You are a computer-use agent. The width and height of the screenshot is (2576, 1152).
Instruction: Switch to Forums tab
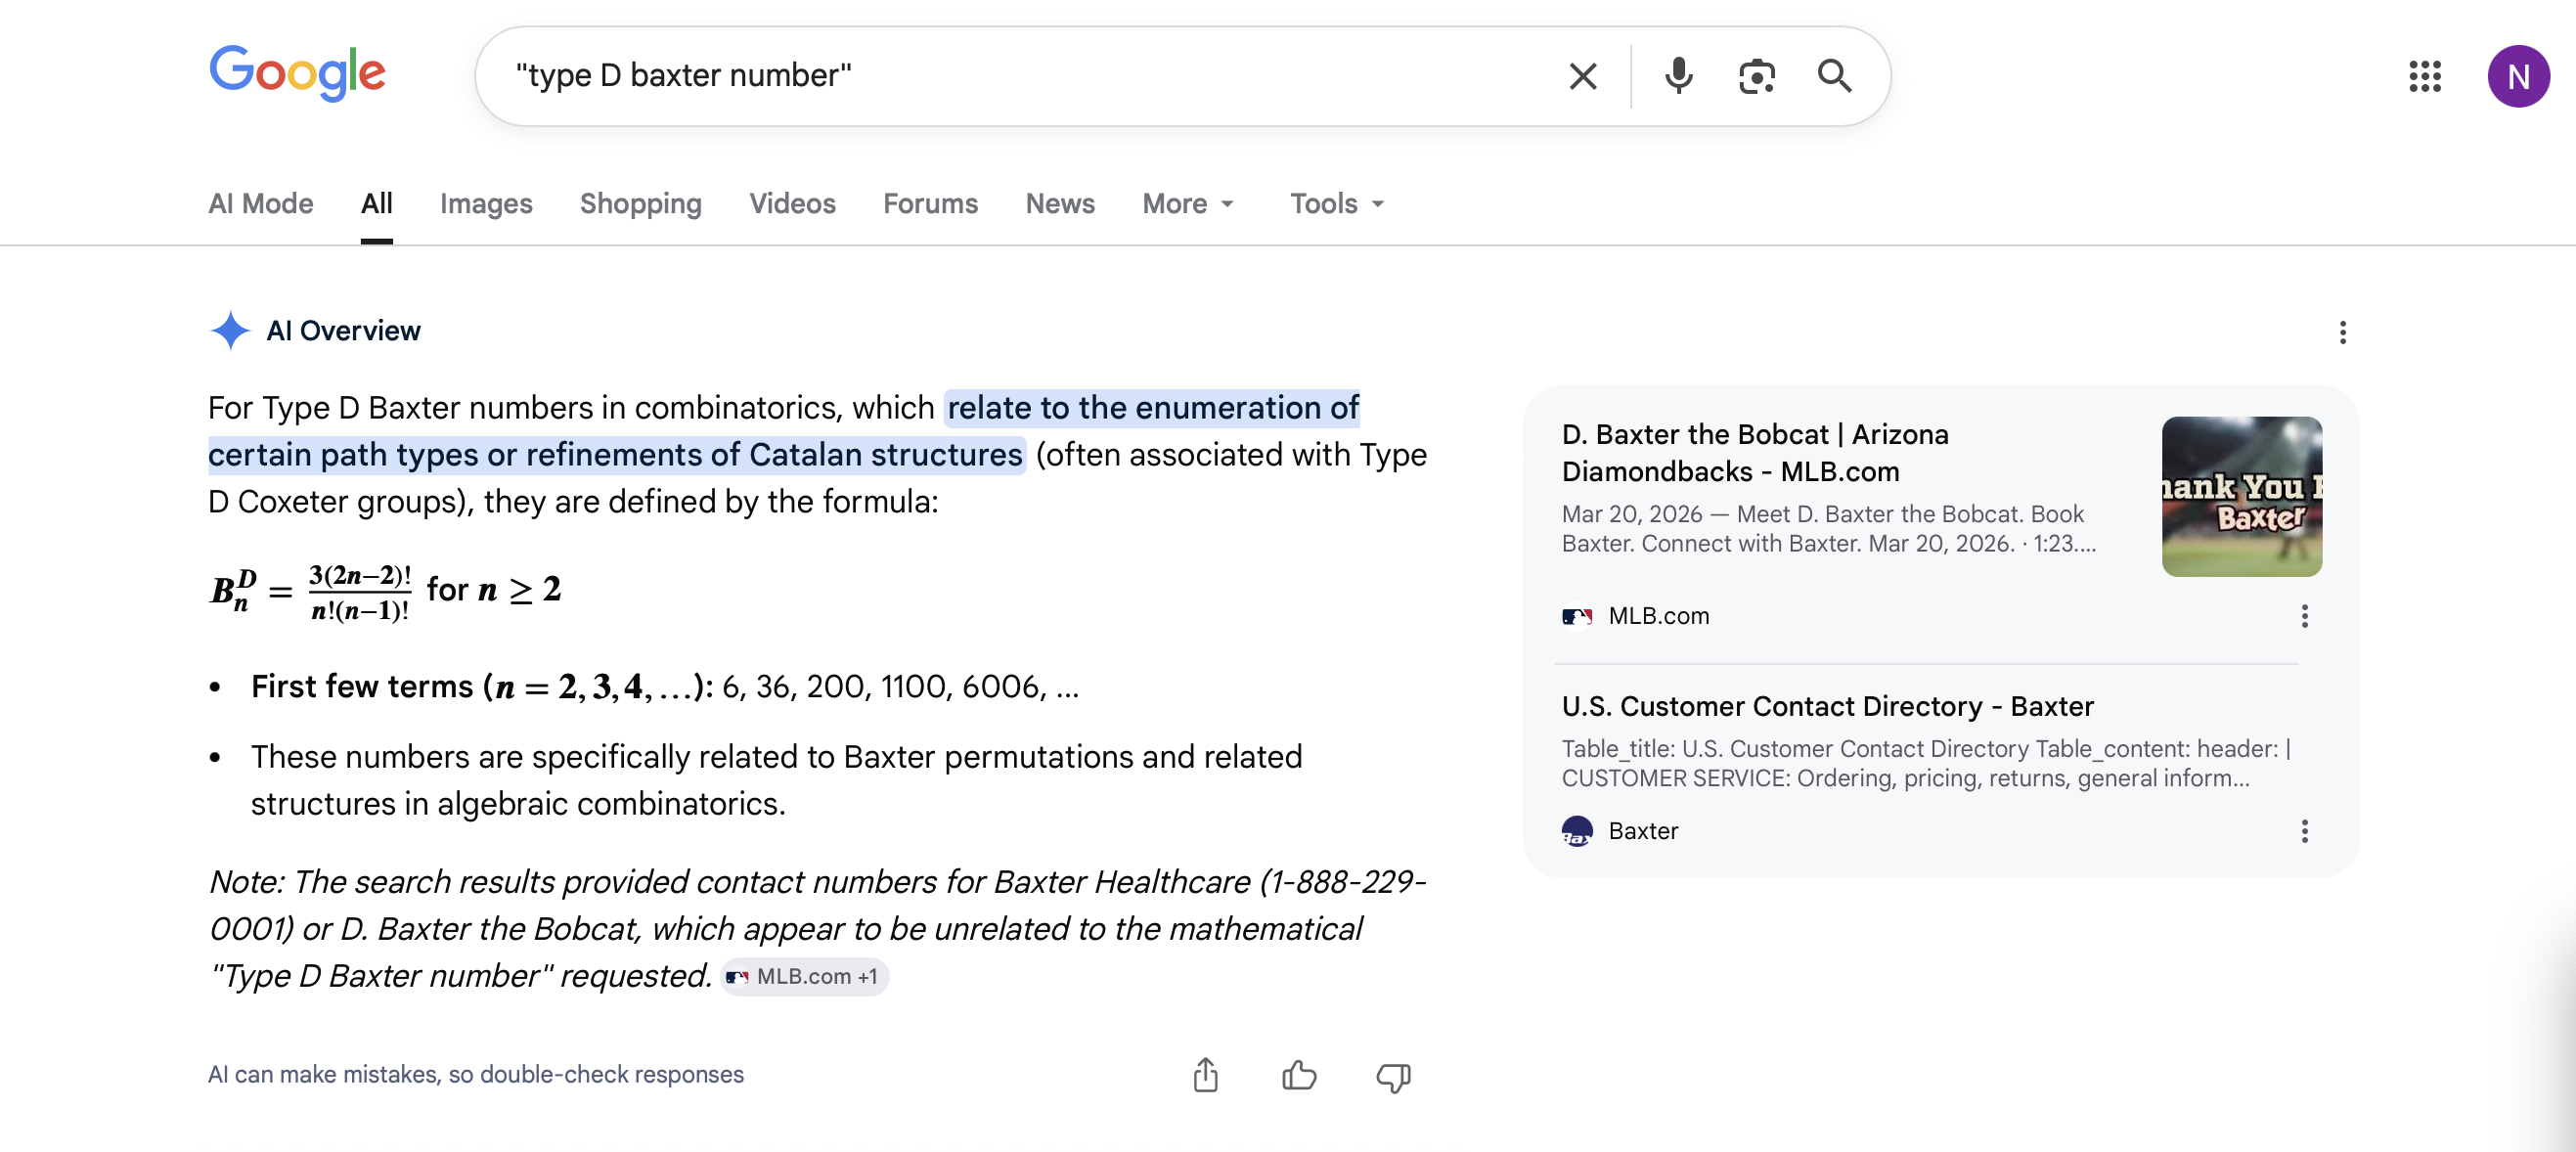[x=930, y=203]
